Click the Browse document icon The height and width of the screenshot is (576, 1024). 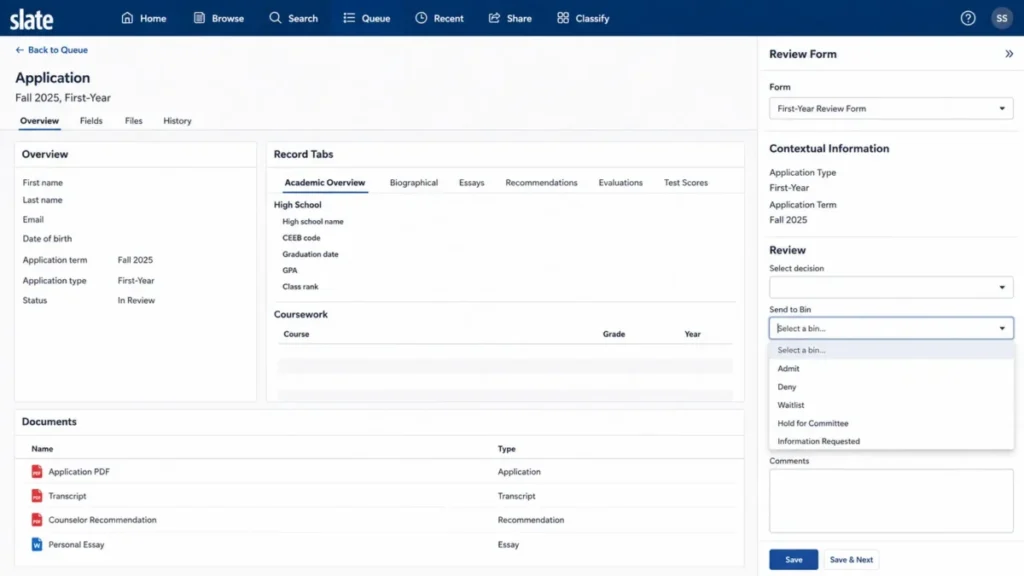pyautogui.click(x=199, y=18)
